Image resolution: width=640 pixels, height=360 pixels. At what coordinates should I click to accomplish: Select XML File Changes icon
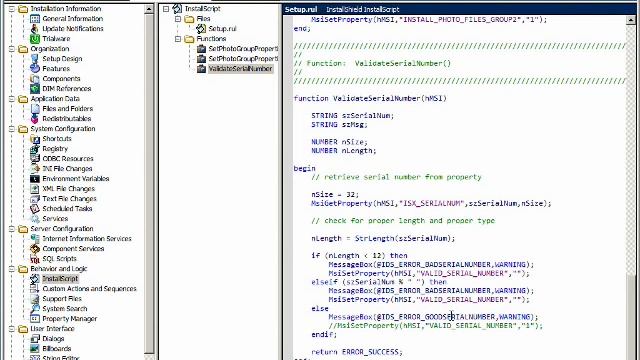coord(35,189)
